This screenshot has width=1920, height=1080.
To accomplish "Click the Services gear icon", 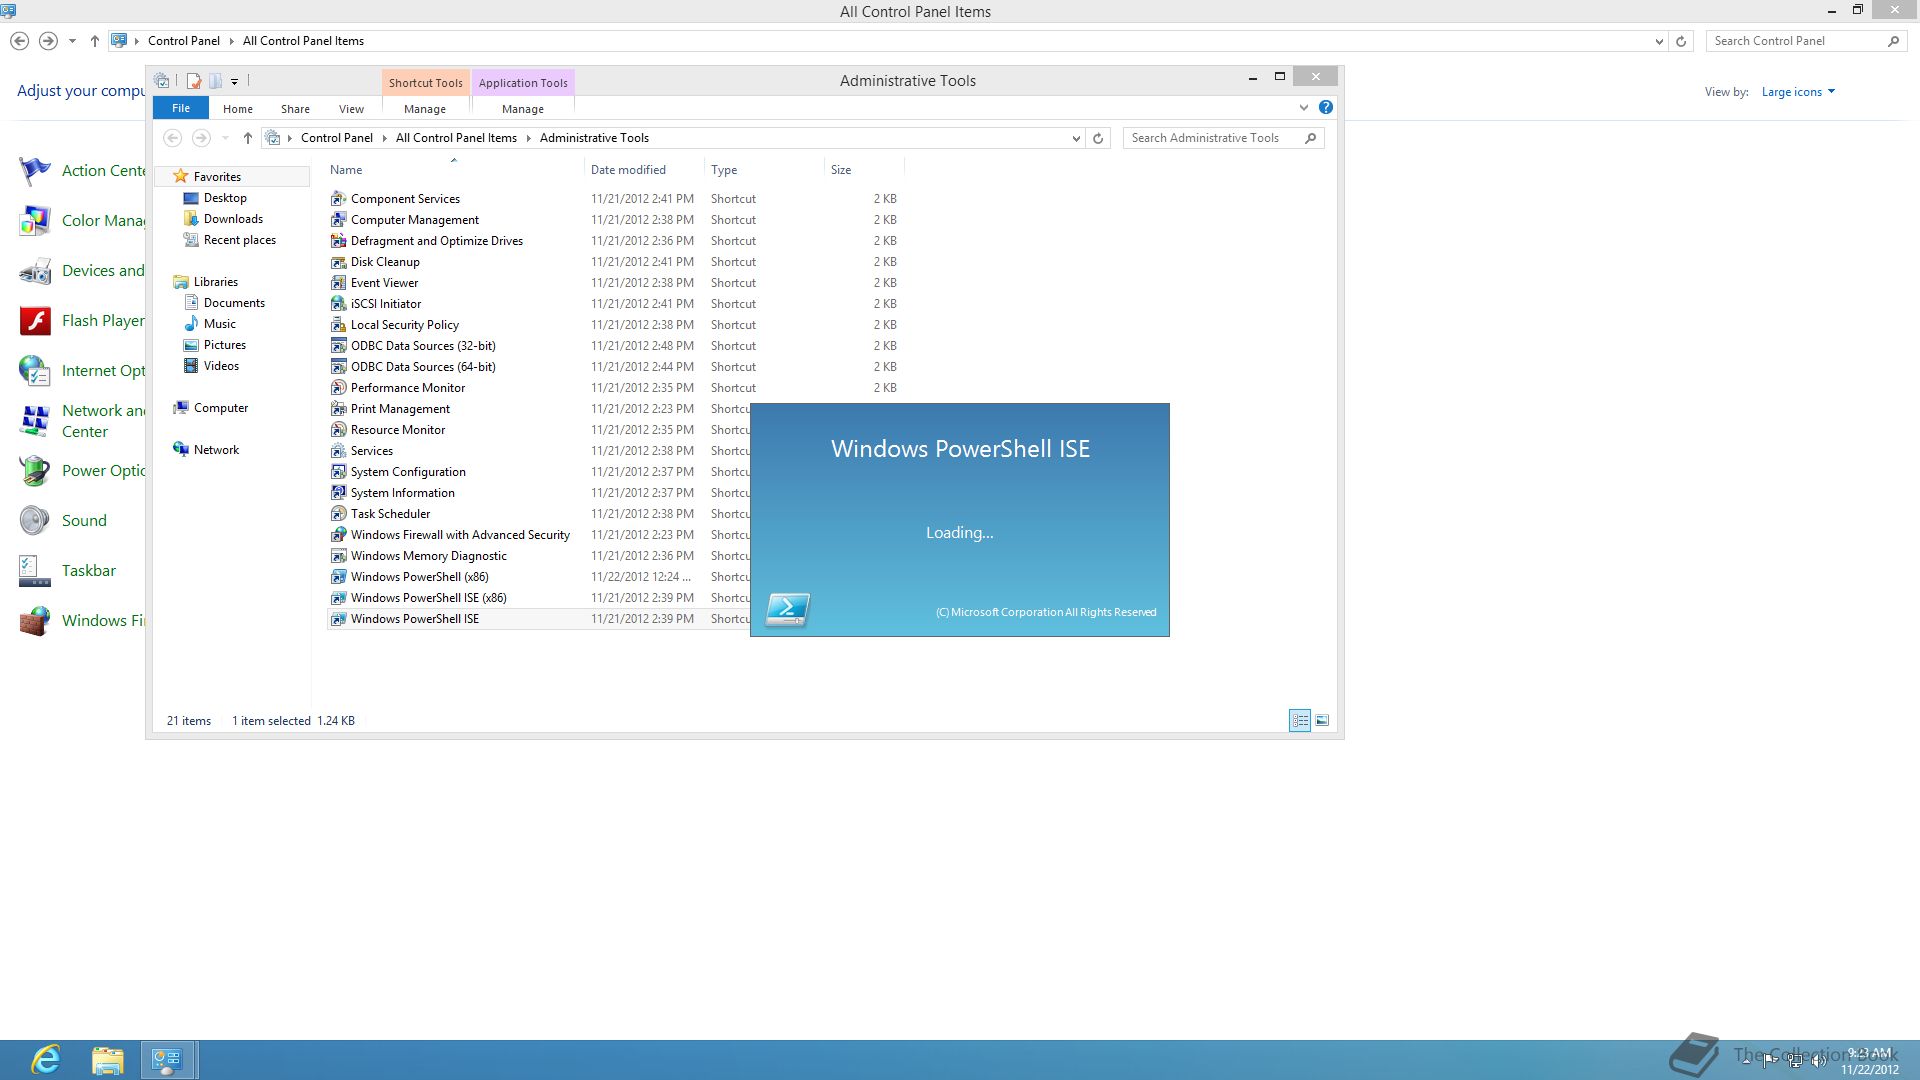I will 339,451.
